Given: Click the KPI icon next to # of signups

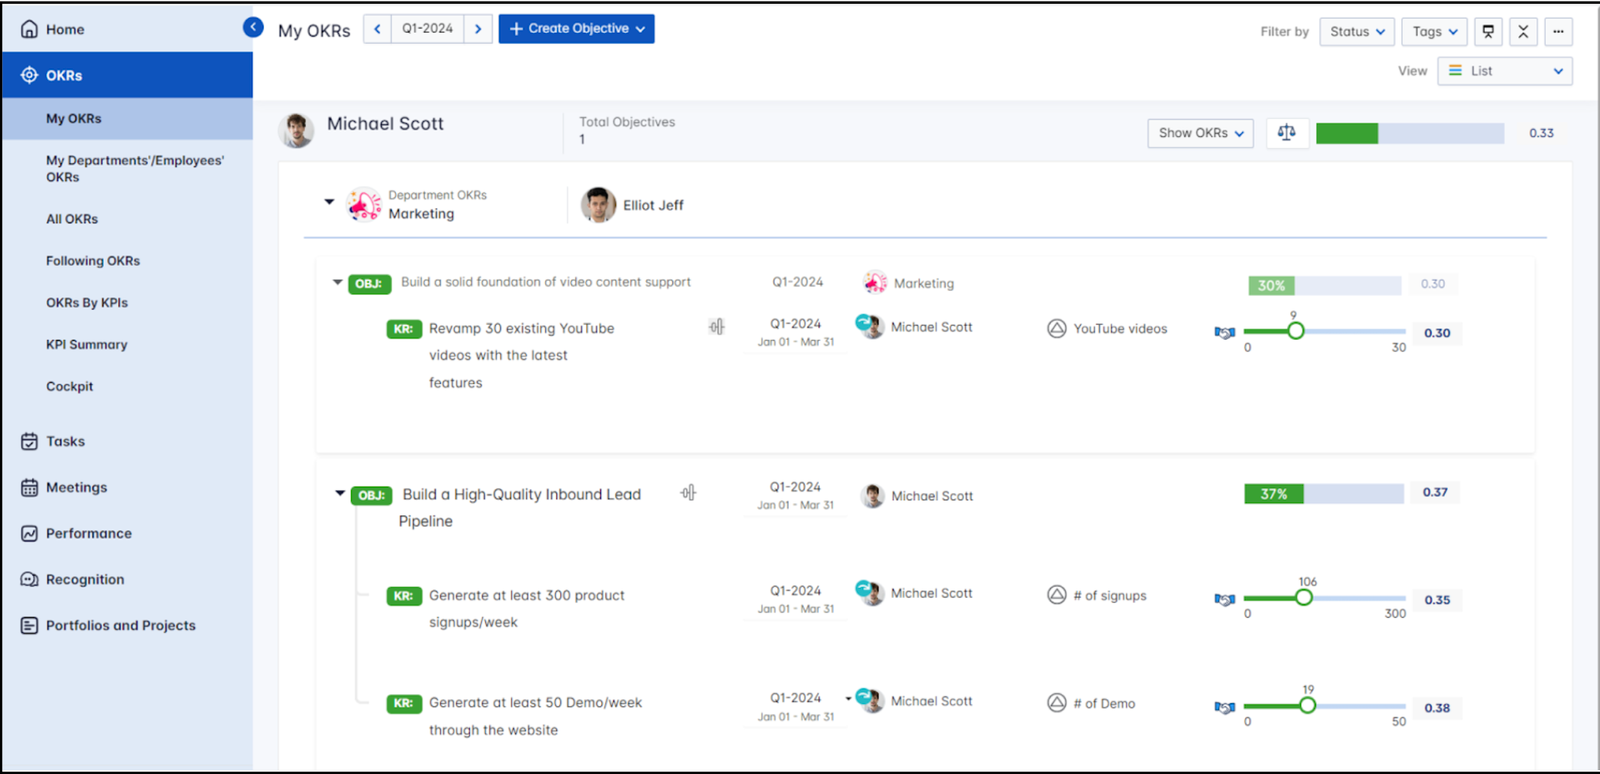Looking at the screenshot, I should tap(1056, 595).
